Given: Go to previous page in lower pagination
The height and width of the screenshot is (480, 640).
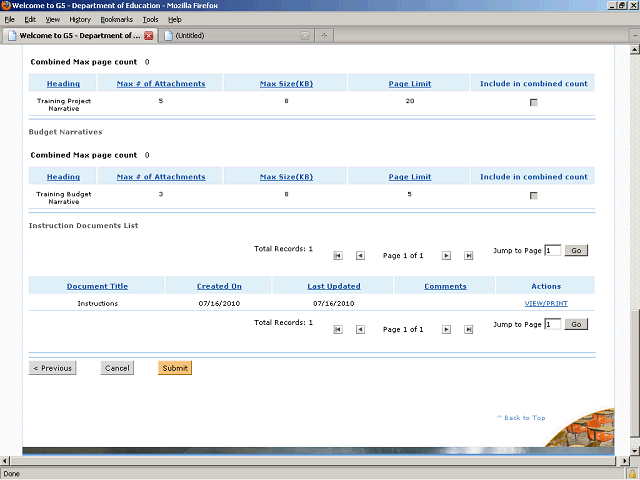Looking at the screenshot, I should tap(360, 329).
